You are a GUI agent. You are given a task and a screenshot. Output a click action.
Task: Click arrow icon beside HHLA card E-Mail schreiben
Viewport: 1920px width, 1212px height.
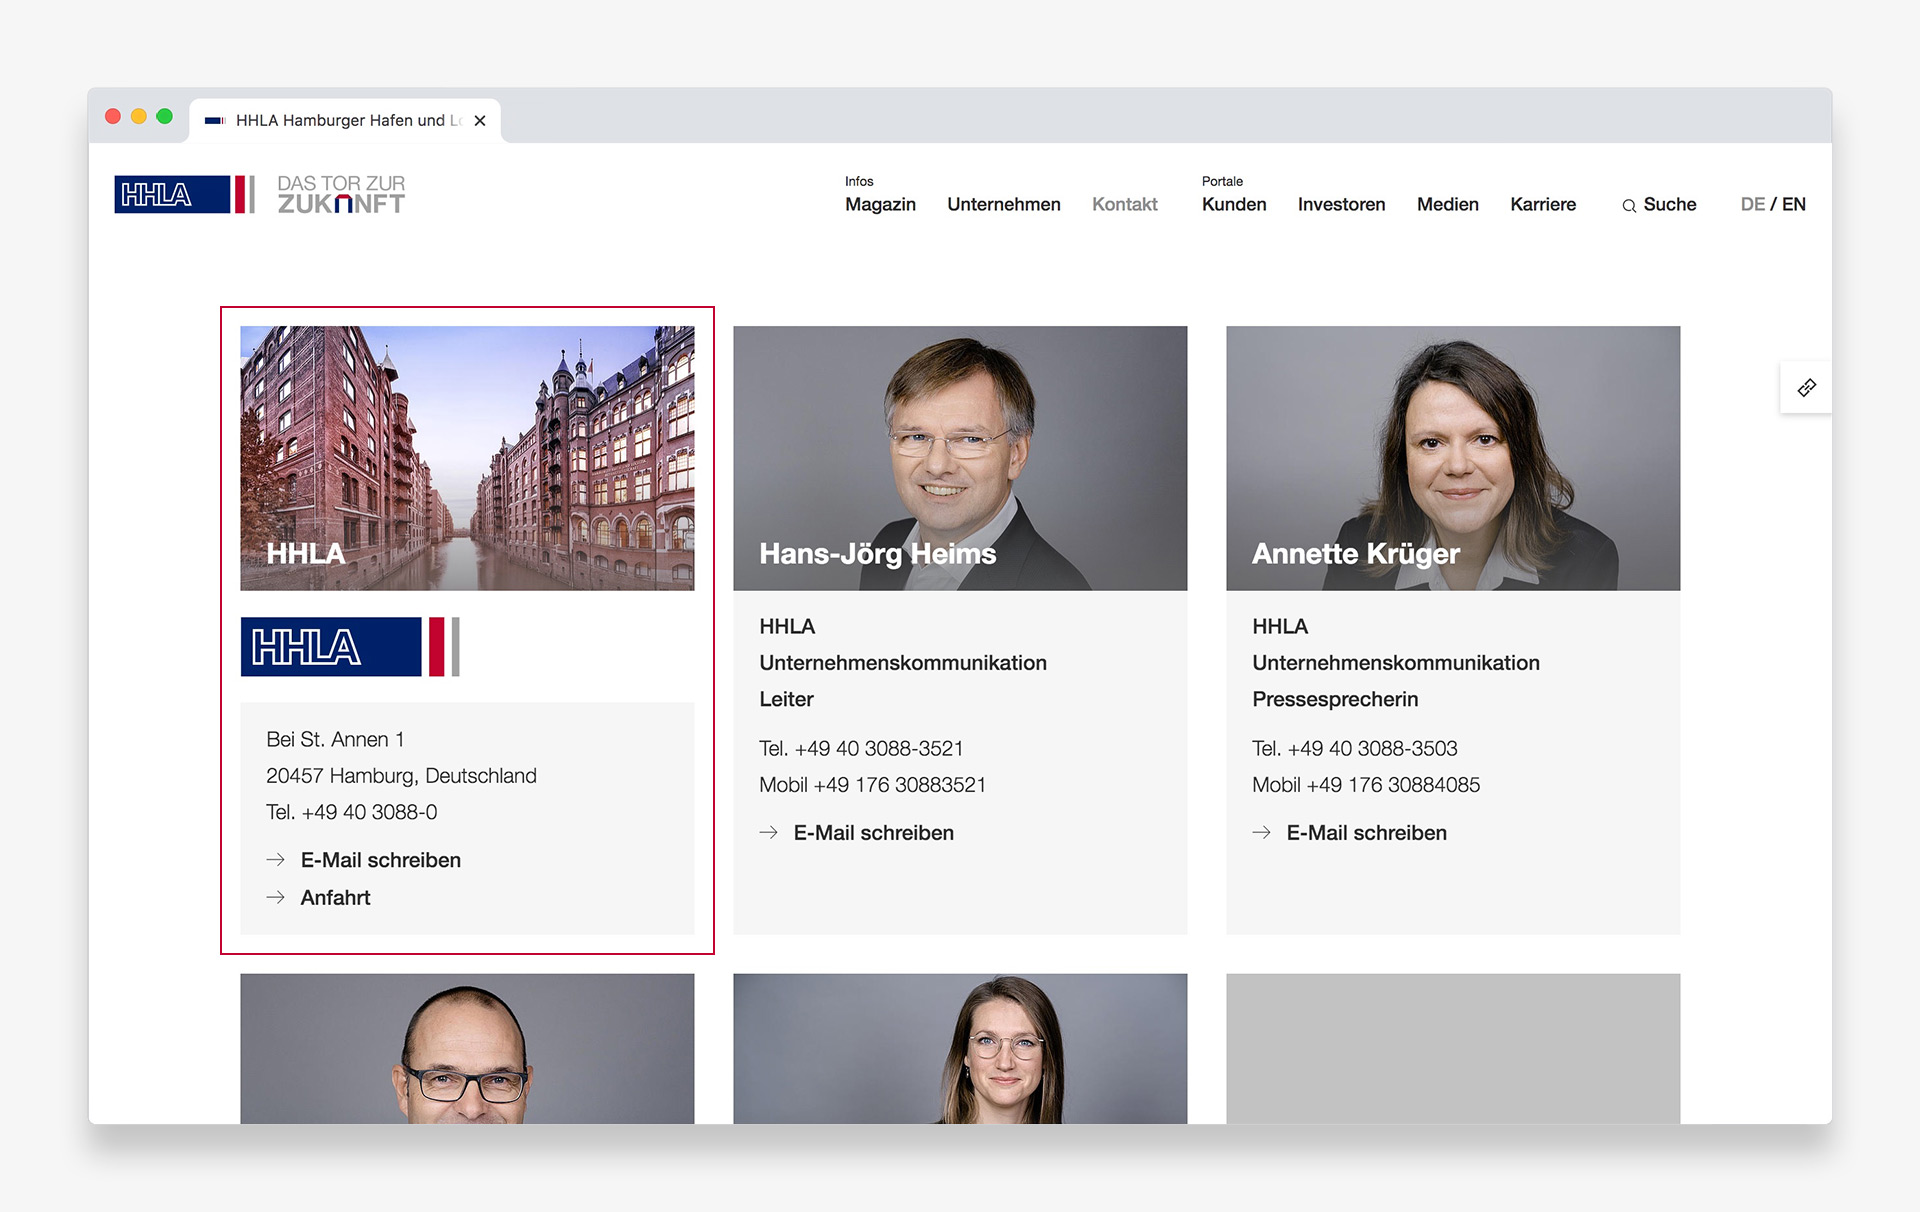click(276, 860)
